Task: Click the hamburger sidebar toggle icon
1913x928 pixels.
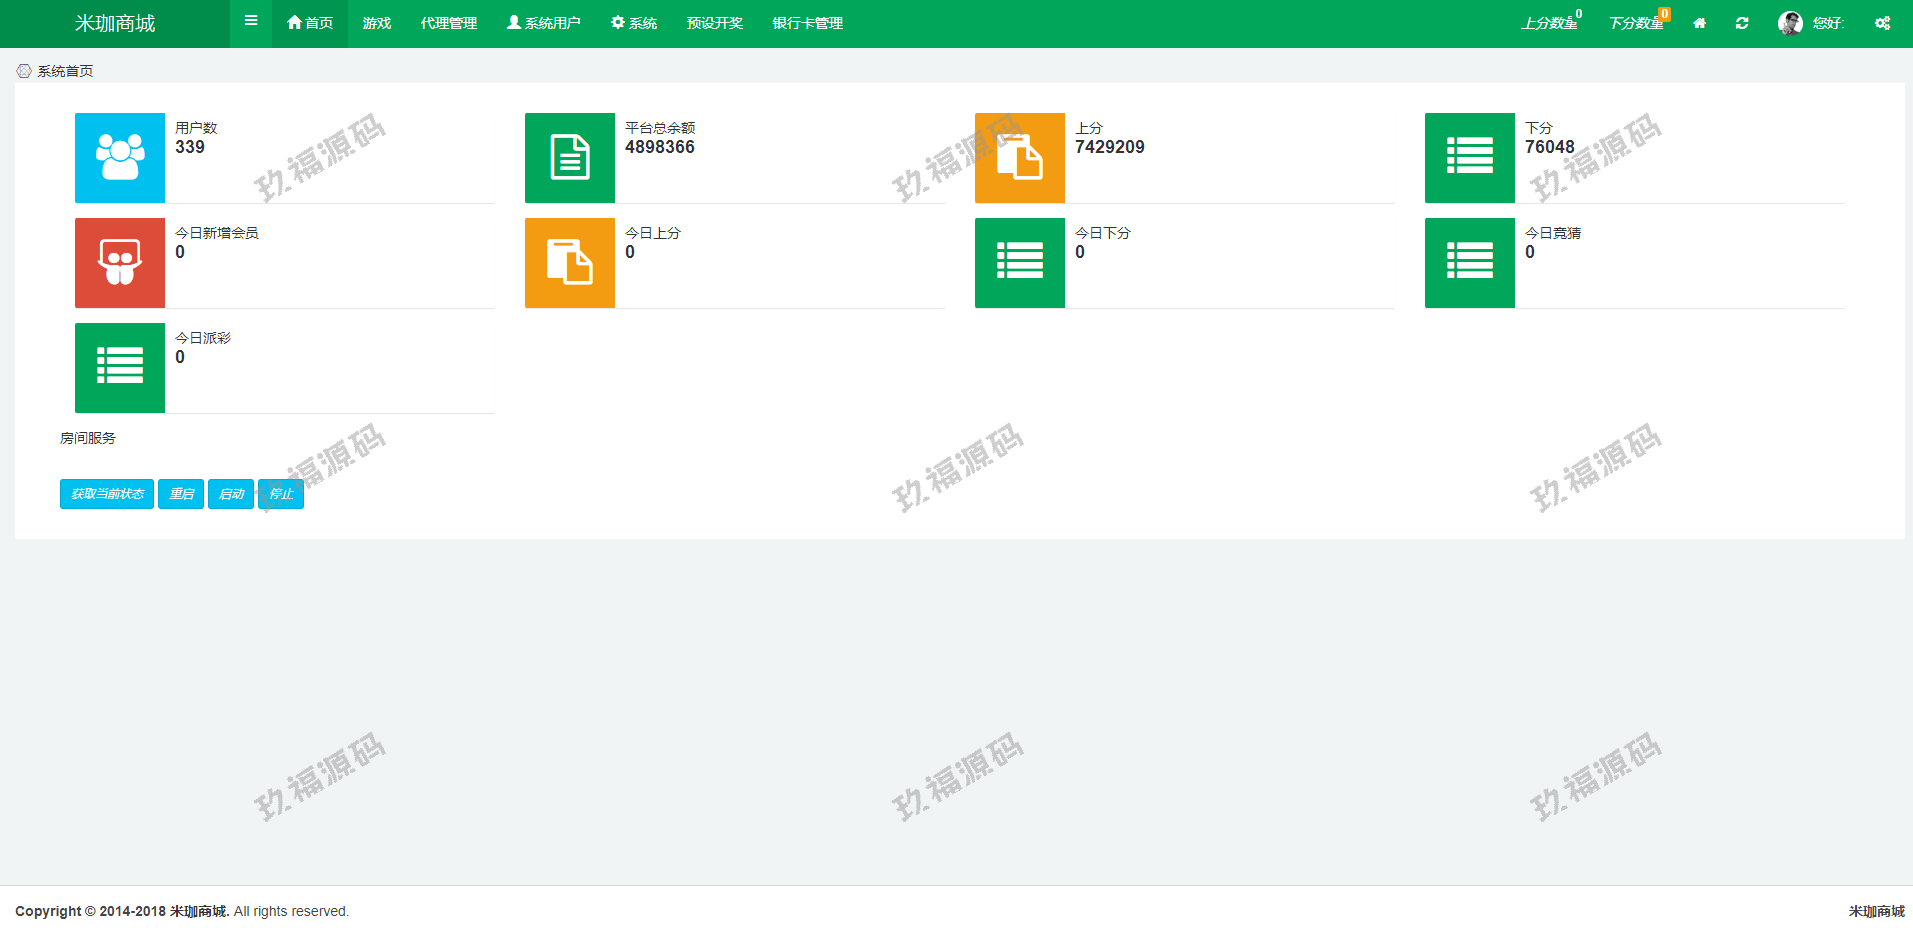Action: pos(251,21)
